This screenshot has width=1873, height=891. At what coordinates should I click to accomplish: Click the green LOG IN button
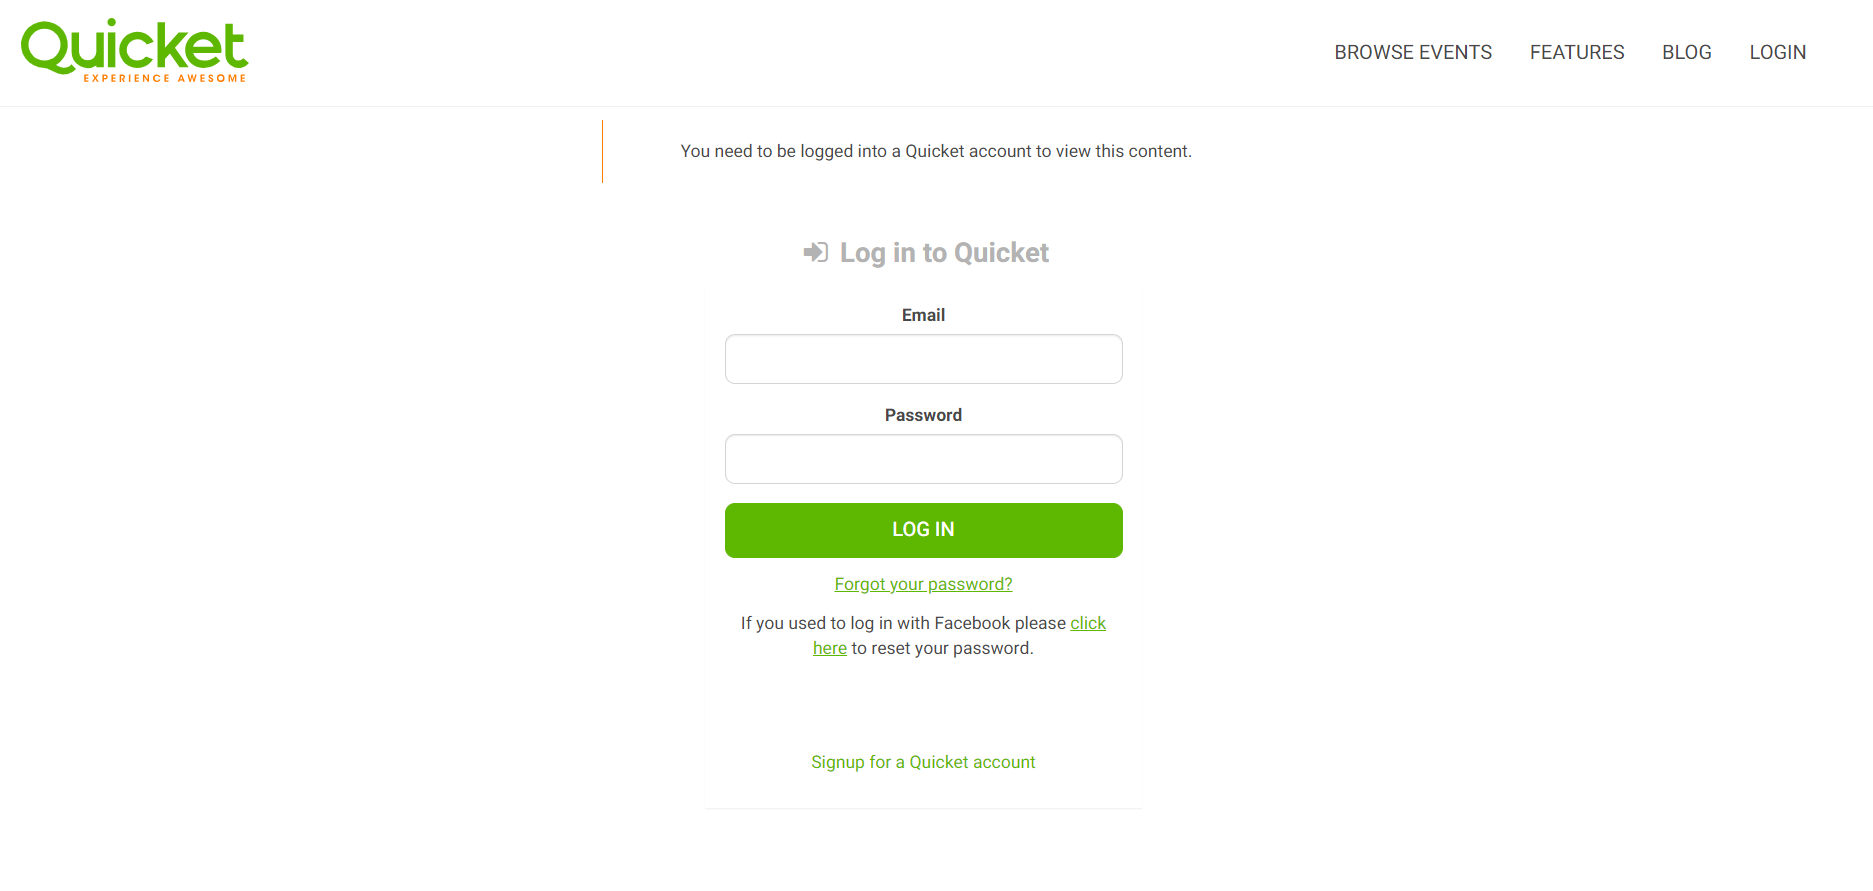tap(923, 530)
